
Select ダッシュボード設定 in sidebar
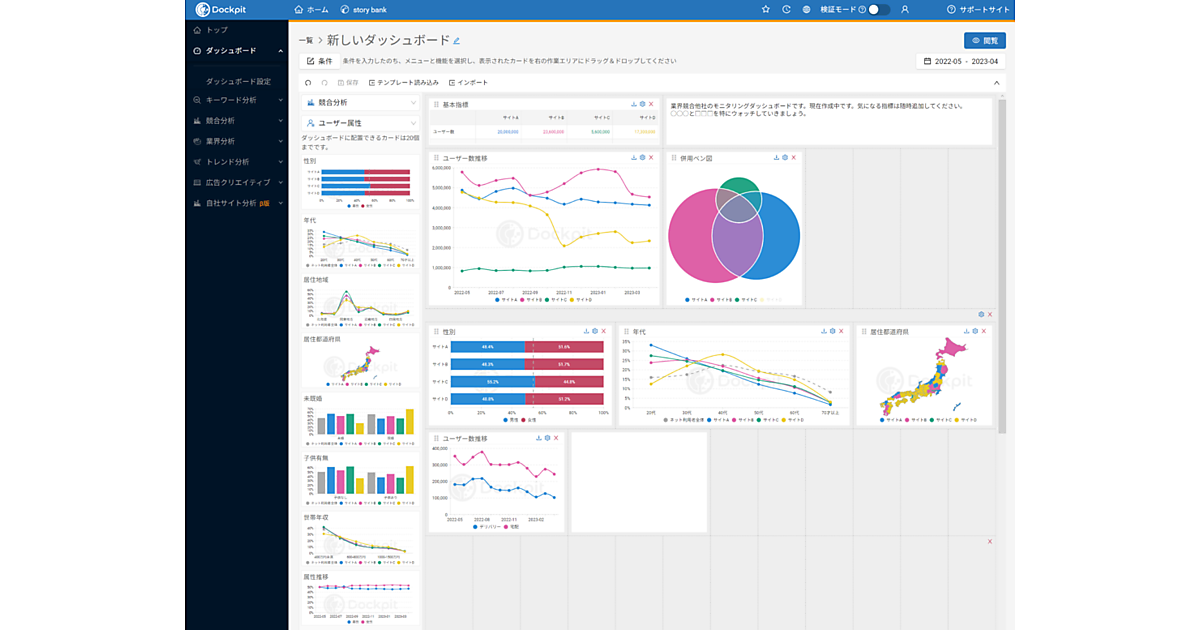pyautogui.click(x=238, y=81)
